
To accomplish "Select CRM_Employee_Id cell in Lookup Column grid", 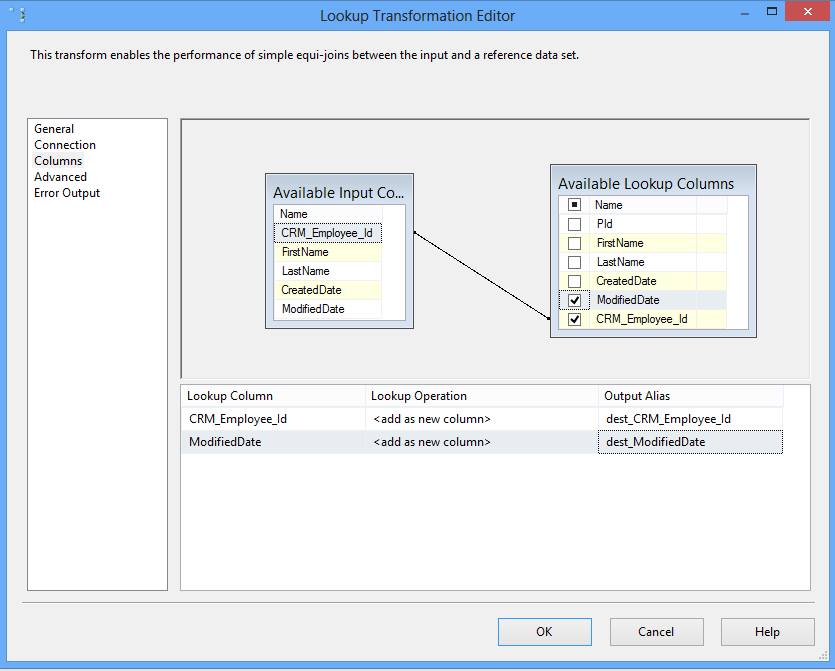I will pyautogui.click(x=273, y=419).
